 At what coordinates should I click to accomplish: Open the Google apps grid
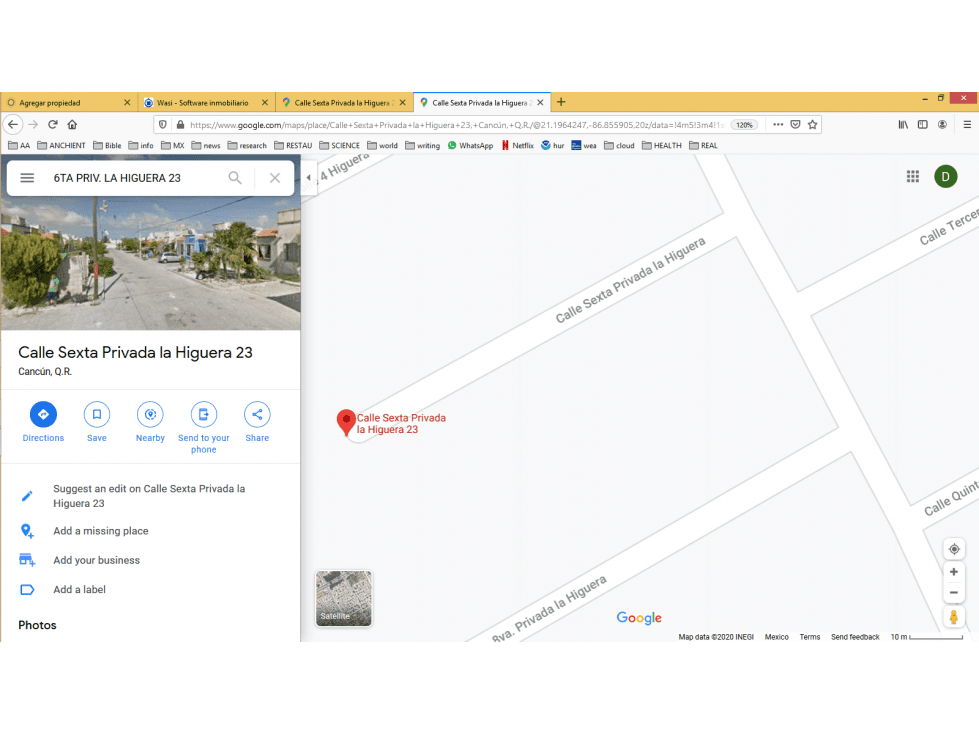(x=913, y=177)
